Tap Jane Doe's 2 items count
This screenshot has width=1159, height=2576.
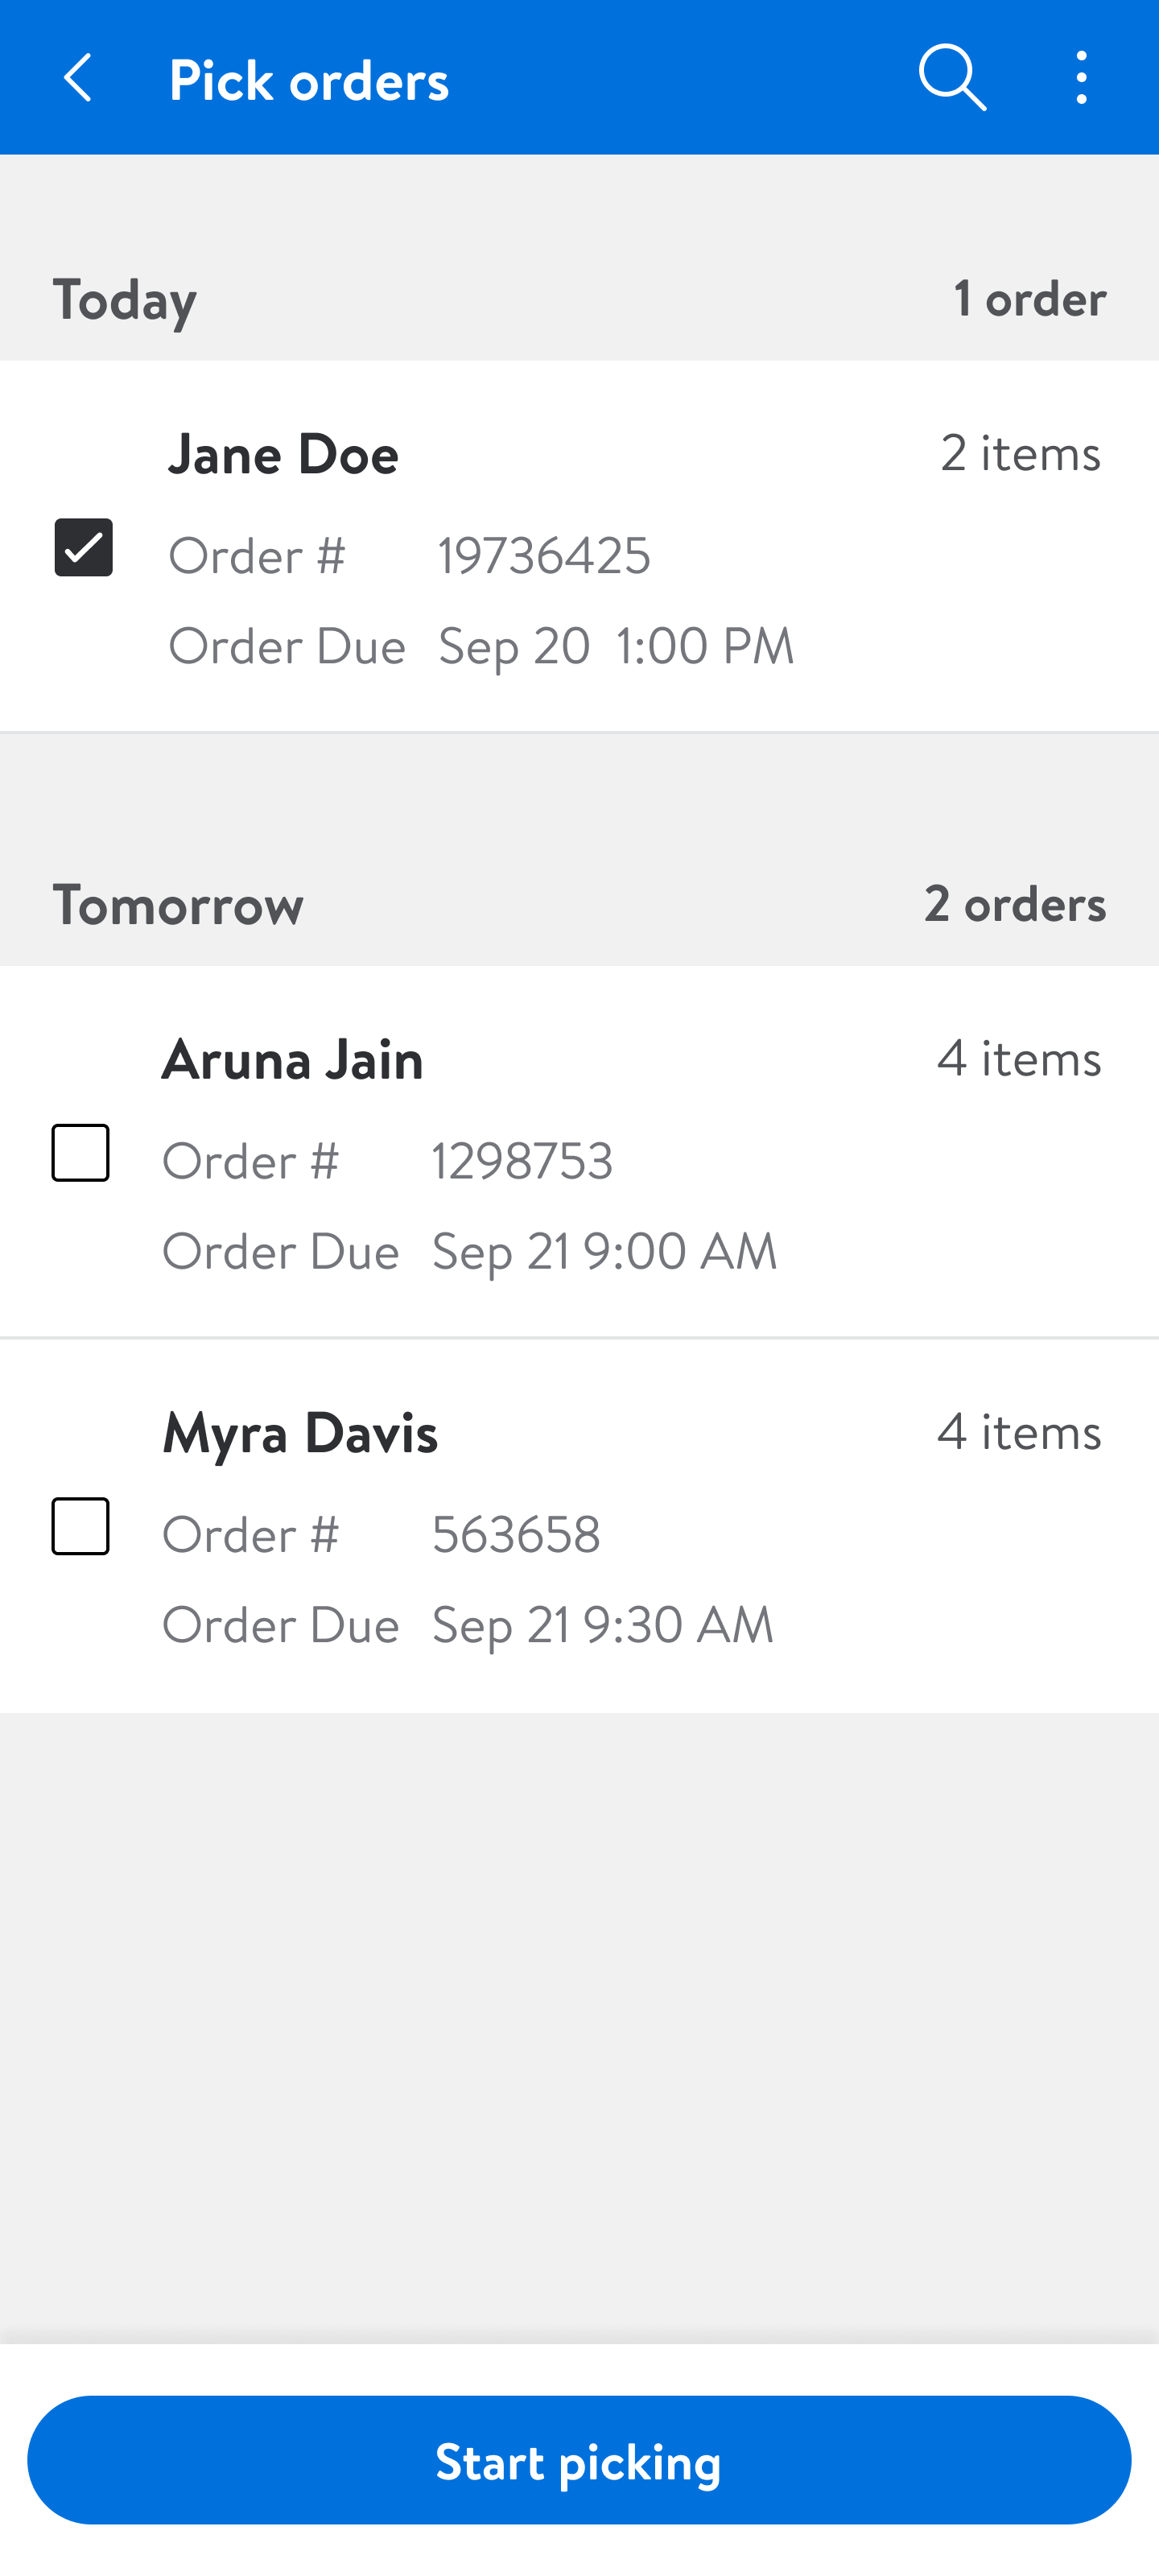(x=1020, y=453)
